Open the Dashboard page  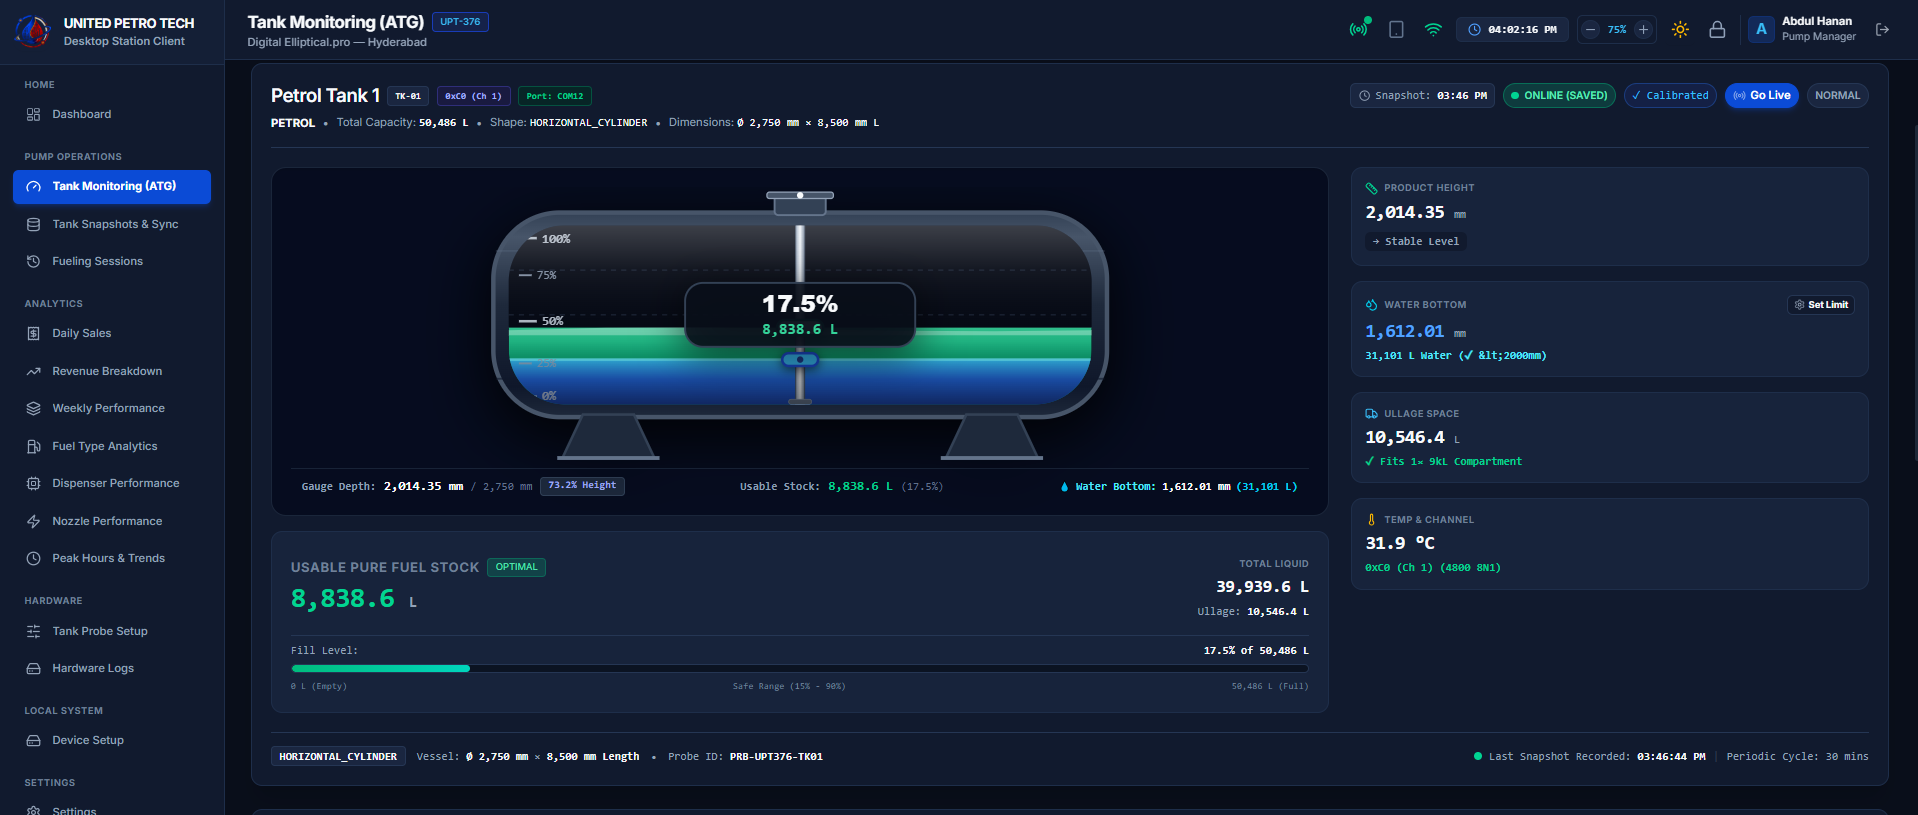[x=112, y=115]
